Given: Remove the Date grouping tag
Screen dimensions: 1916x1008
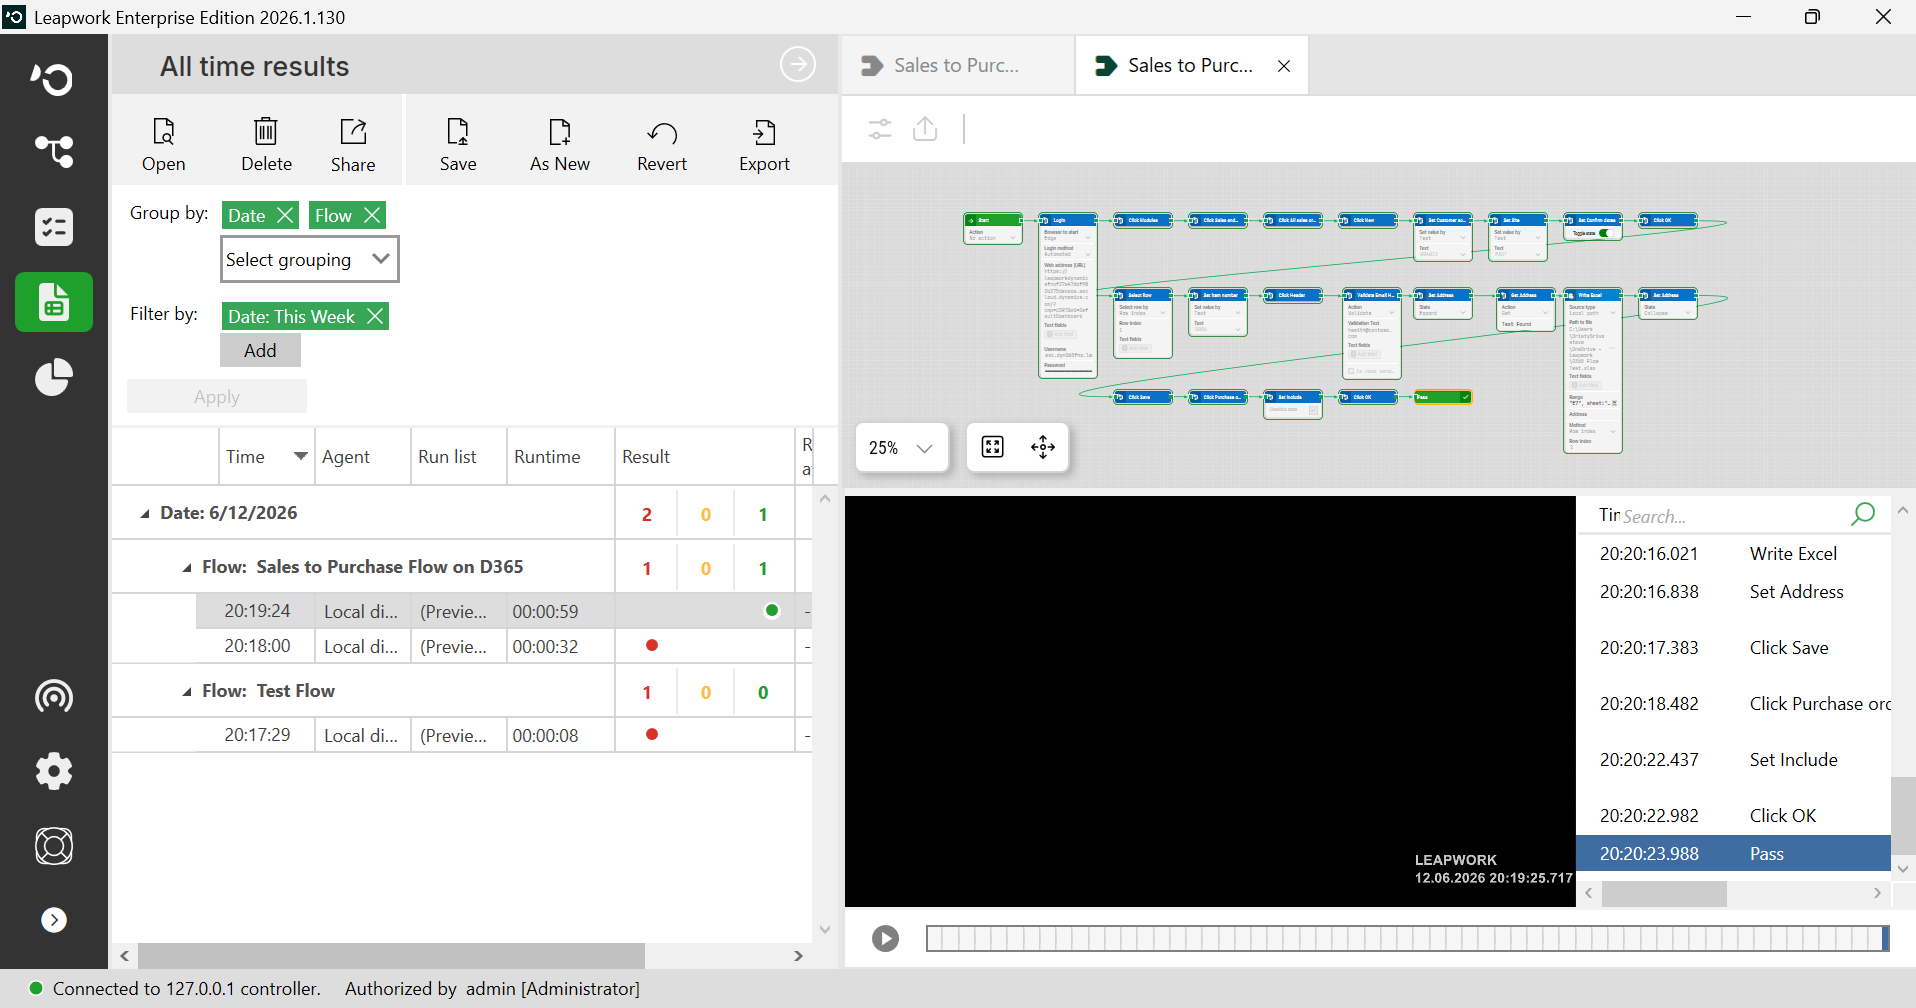Looking at the screenshot, I should pos(285,215).
